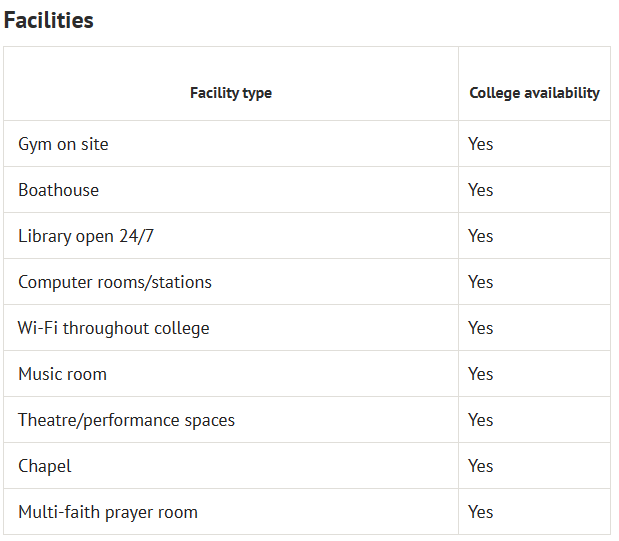
Task: Select the College availability column header
Action: coord(535,93)
